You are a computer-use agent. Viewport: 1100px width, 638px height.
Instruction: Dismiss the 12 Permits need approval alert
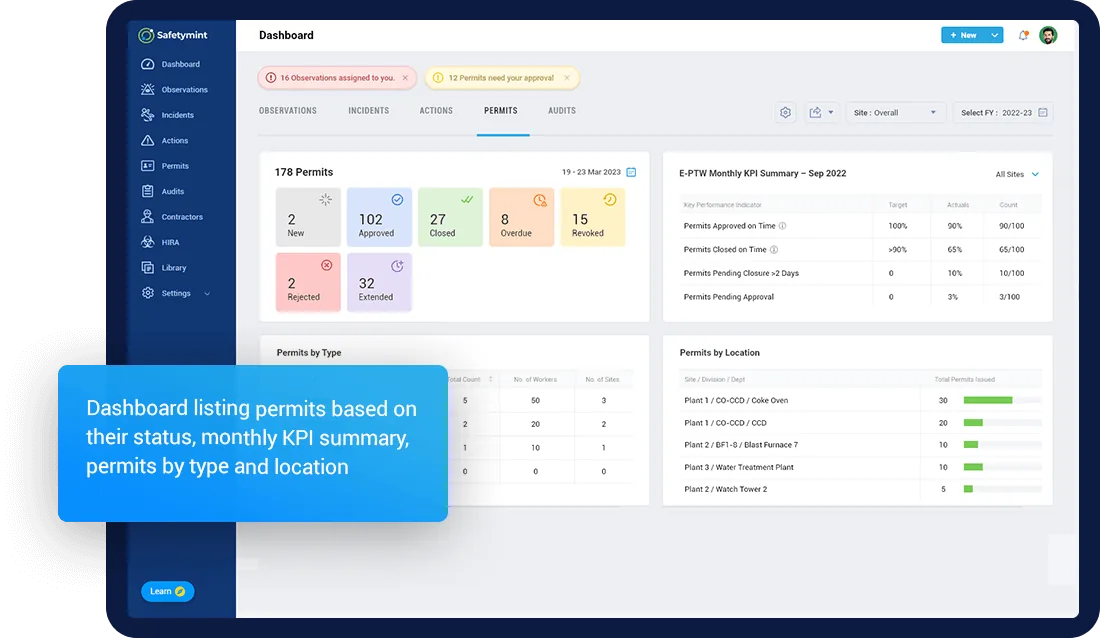[567, 78]
